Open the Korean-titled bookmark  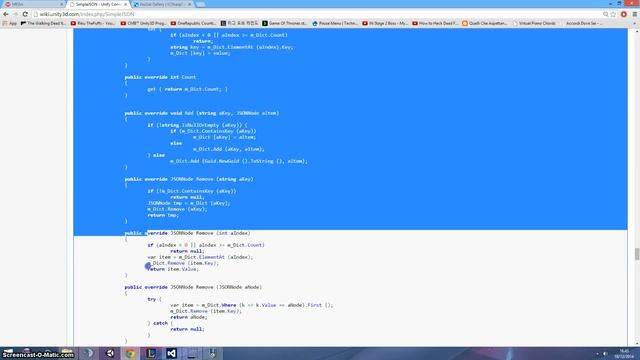(x=240, y=23)
